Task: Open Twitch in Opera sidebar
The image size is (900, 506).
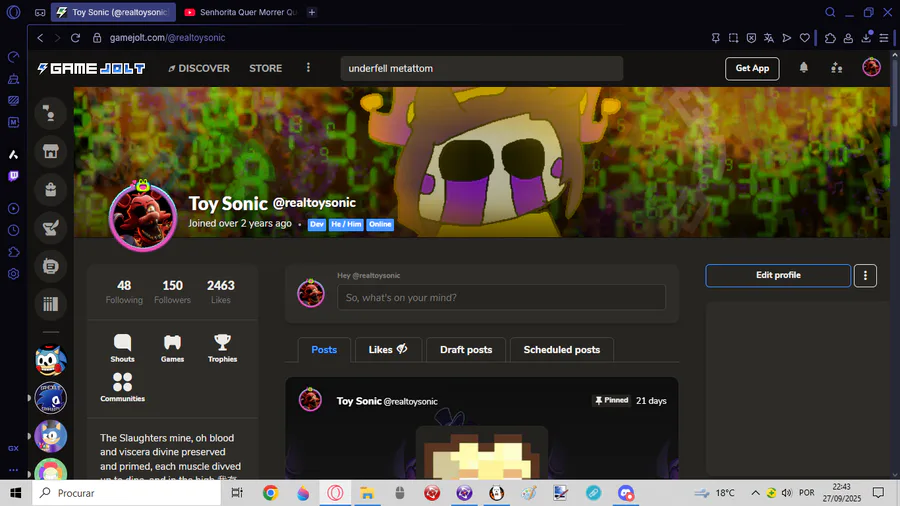Action: [13, 176]
